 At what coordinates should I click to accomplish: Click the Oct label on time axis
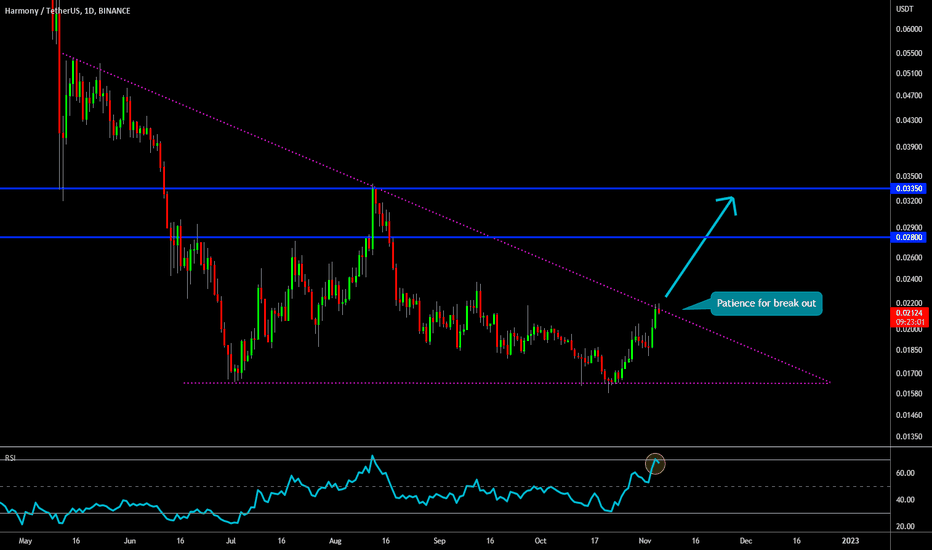(x=540, y=541)
